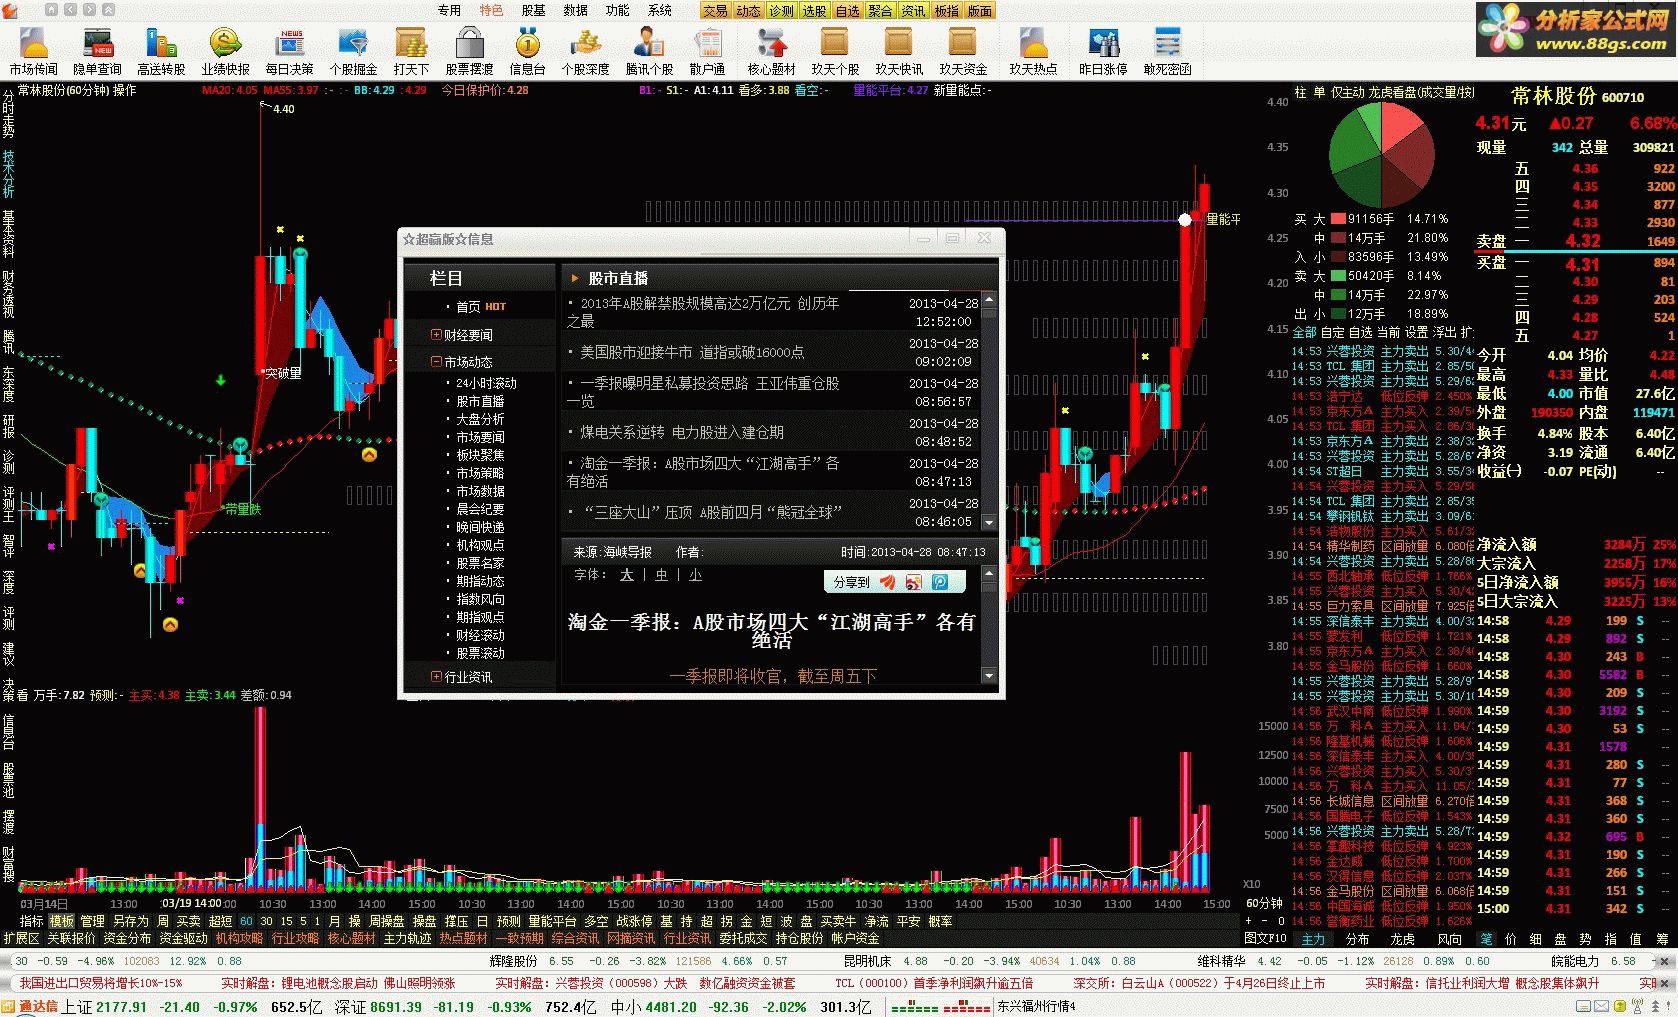1678x1017 pixels.
Task: Switch to 龙虎 right panel tab
Action: [1402, 939]
